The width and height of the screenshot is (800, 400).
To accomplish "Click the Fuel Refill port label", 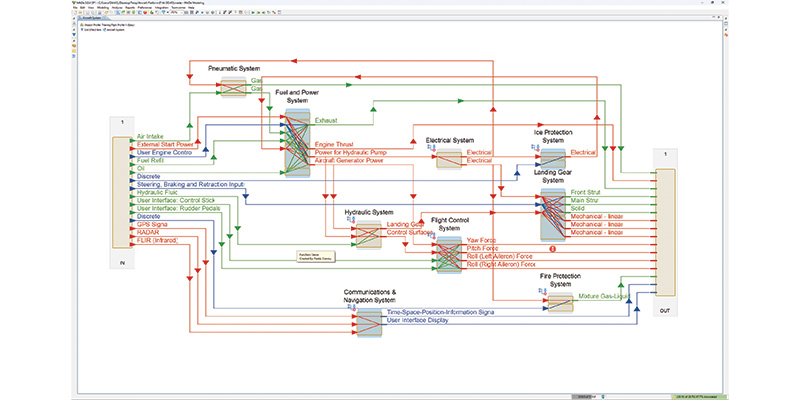I will pyautogui.click(x=149, y=160).
